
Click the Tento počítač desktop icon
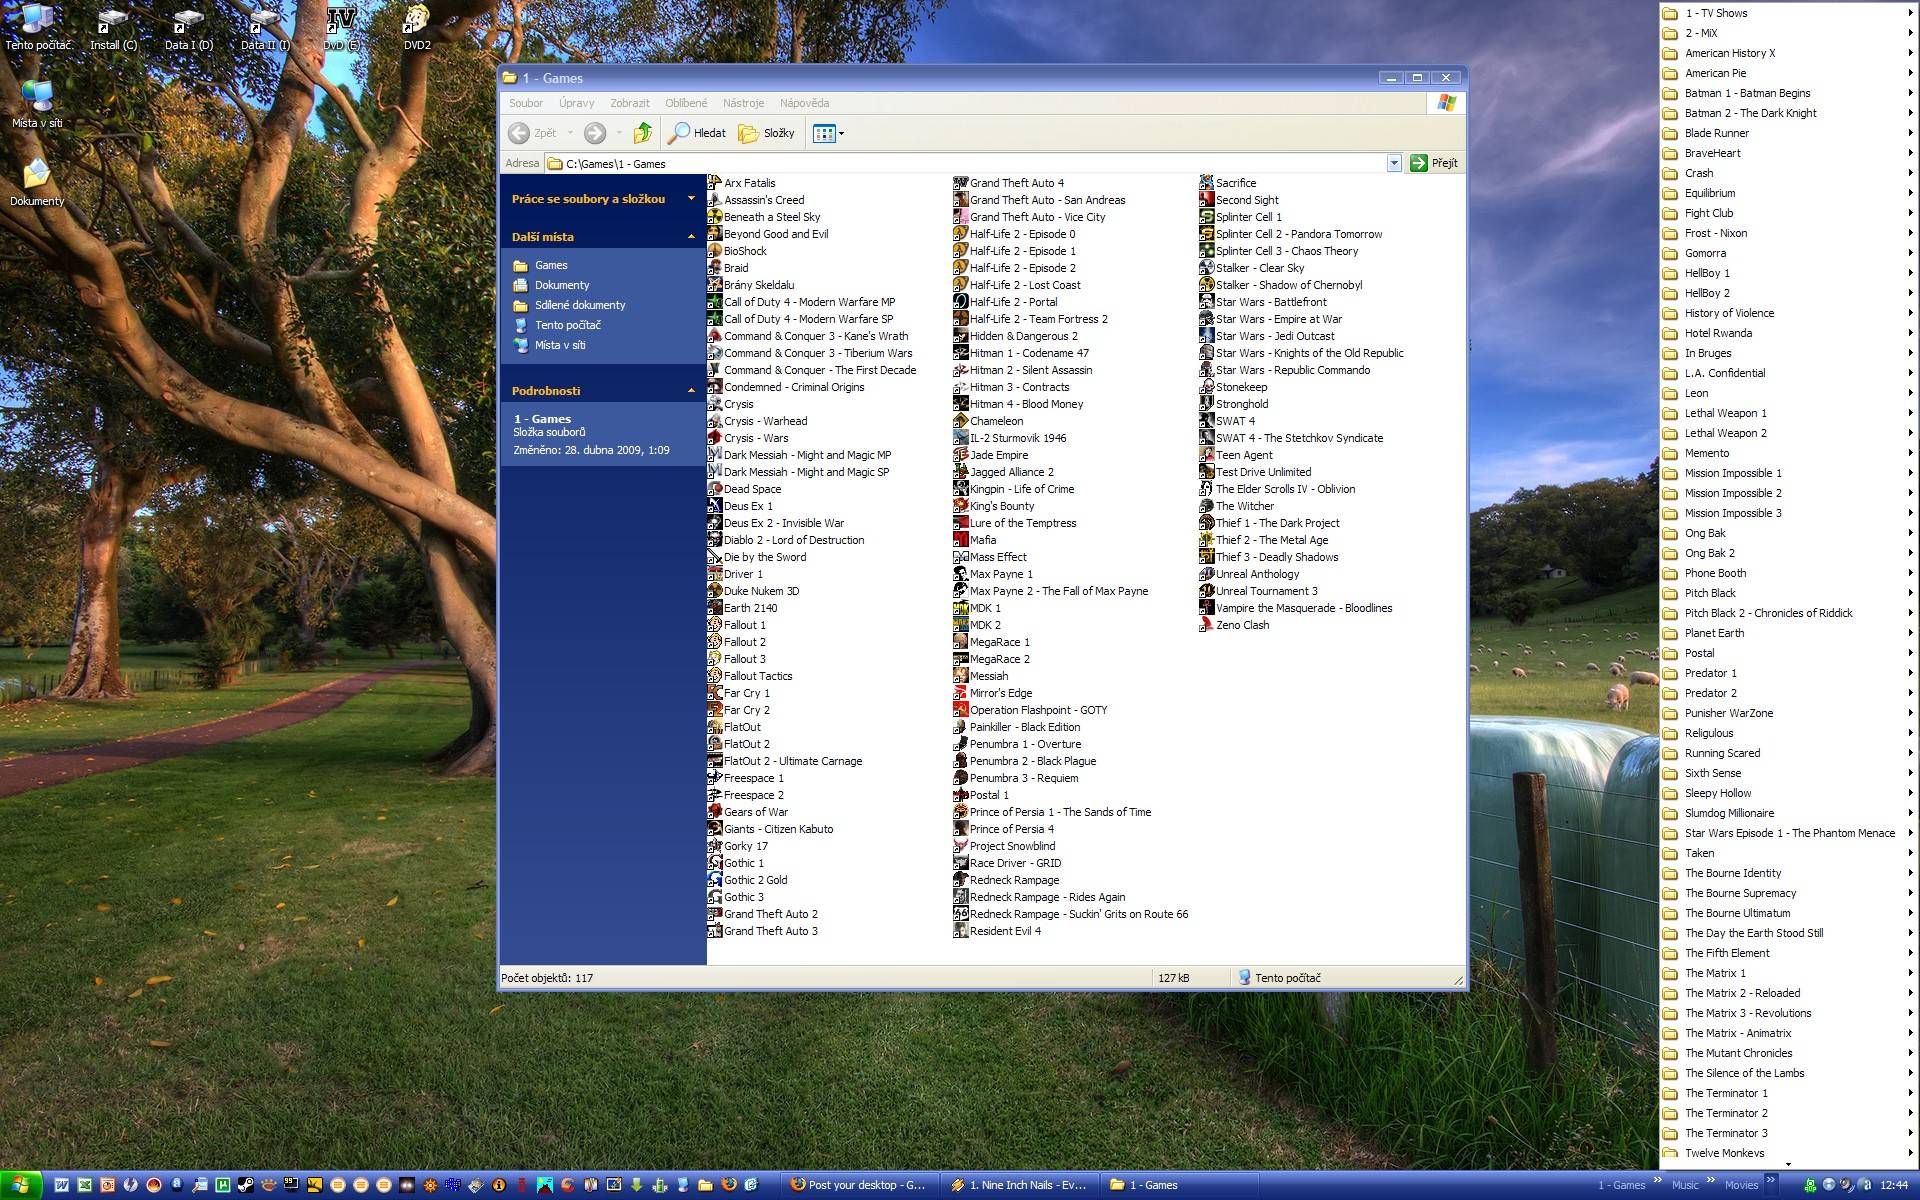click(38, 27)
